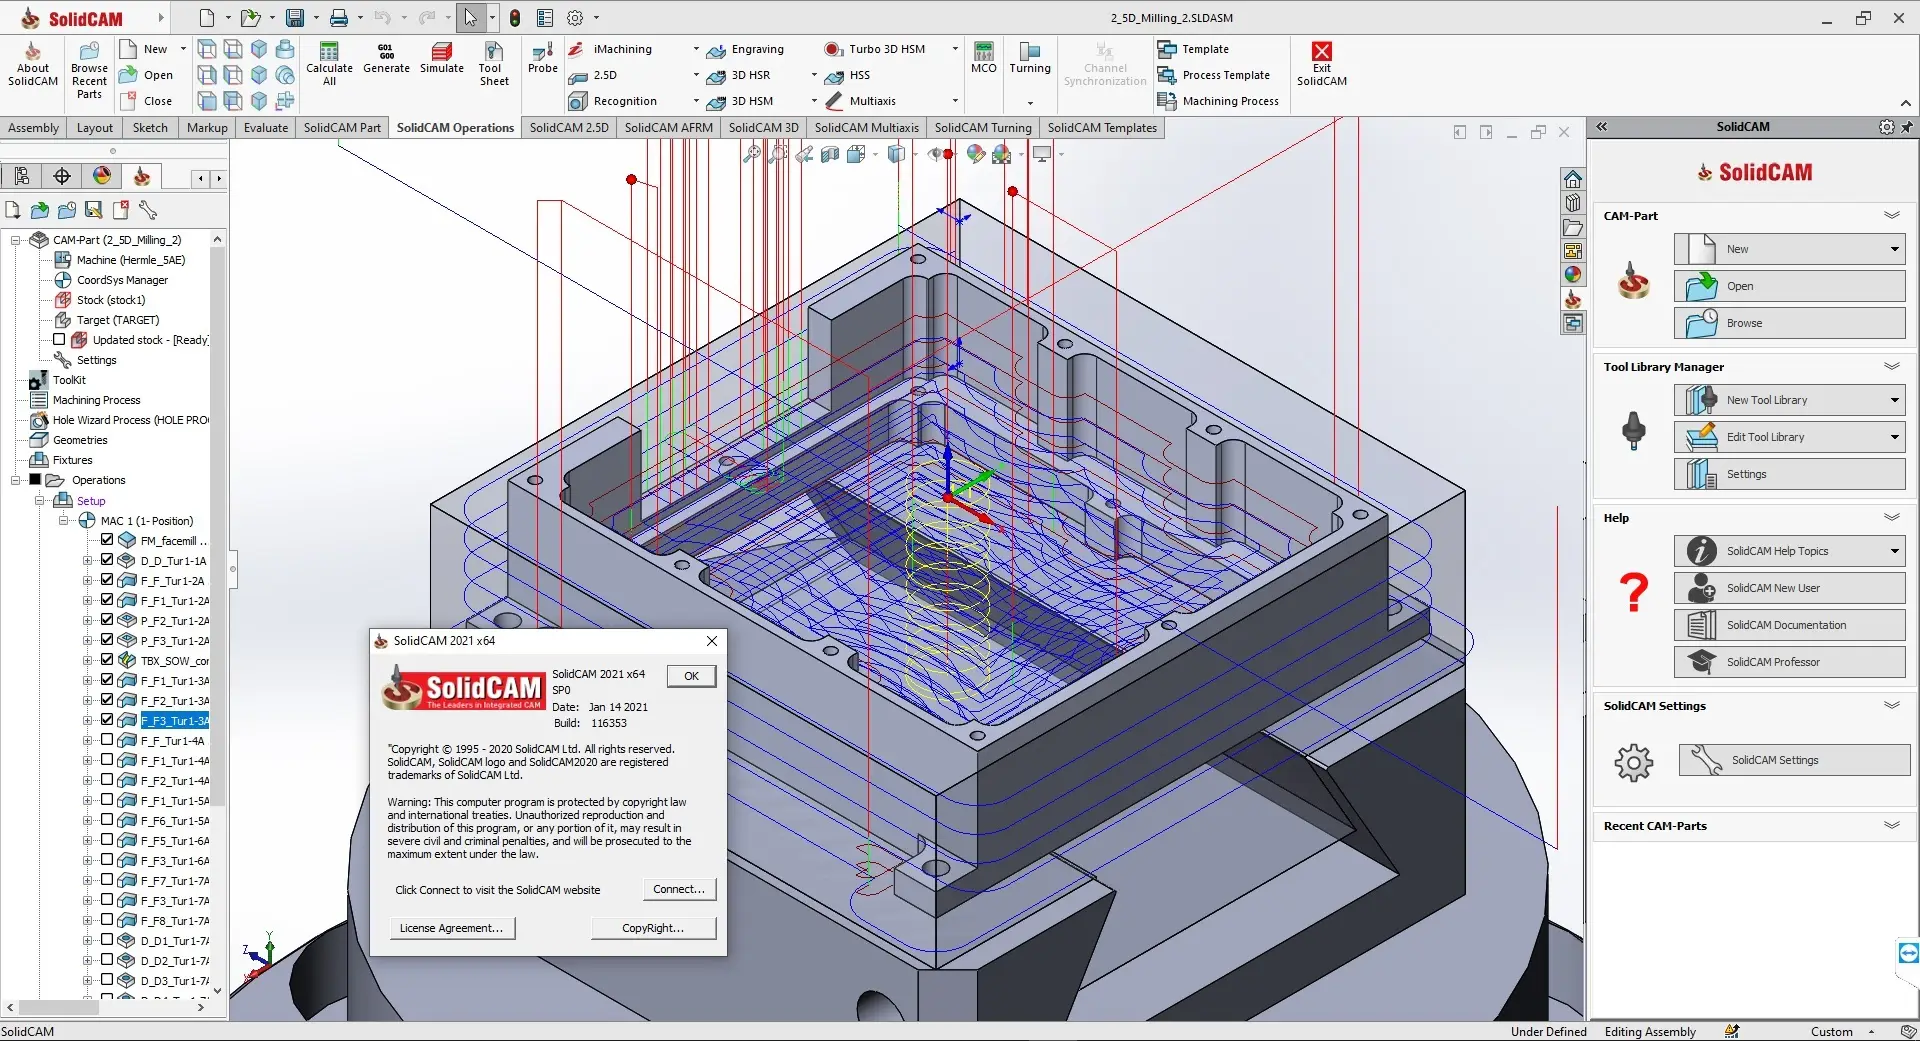The height and width of the screenshot is (1041, 1920).
Task: Click the Connect... button
Action: click(679, 889)
